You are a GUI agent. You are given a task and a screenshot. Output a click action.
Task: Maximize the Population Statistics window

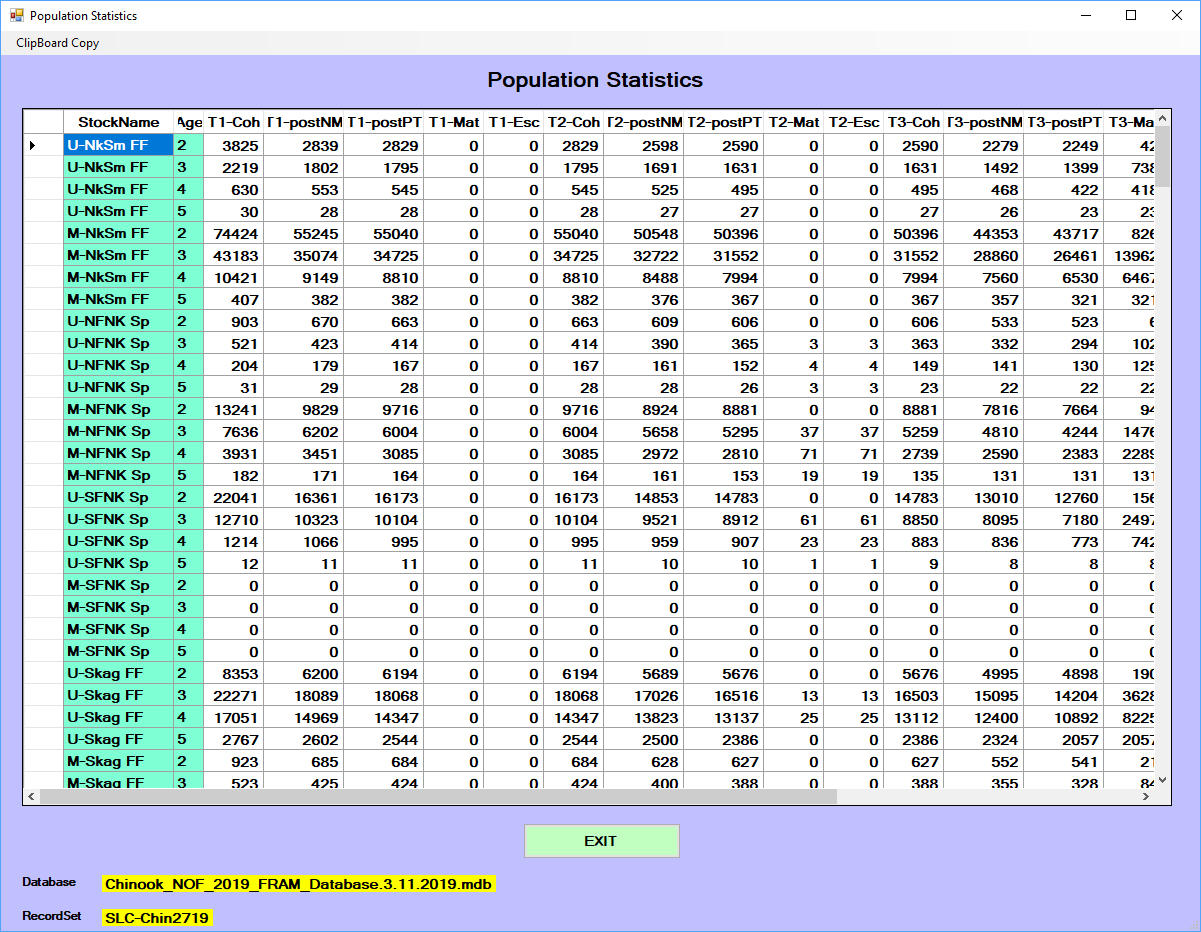[x=1131, y=15]
